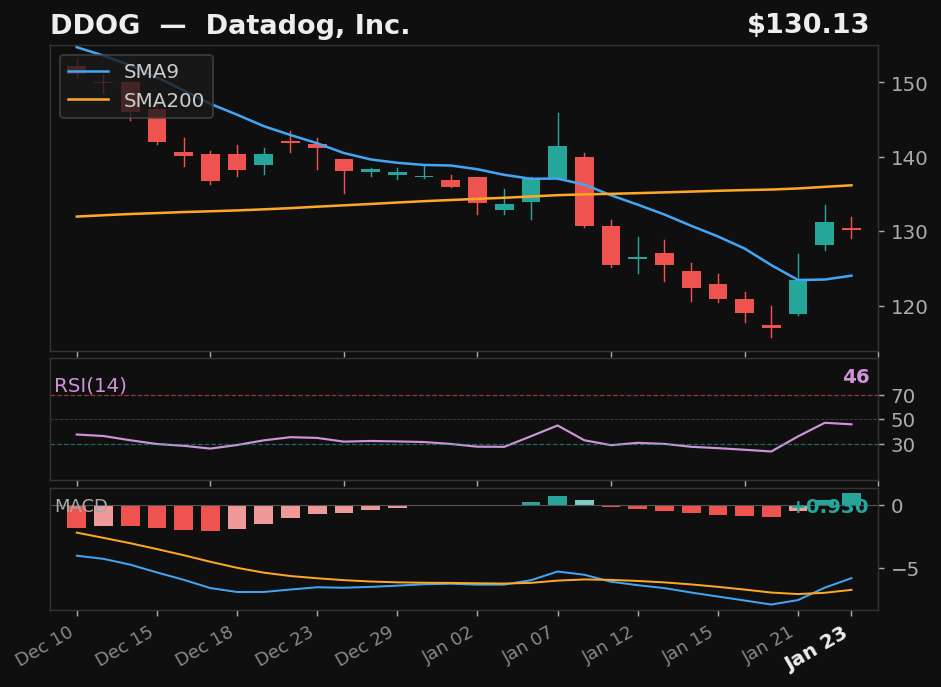The image size is (941, 687).
Task: Click the 150 price axis label
Action: pos(909,83)
